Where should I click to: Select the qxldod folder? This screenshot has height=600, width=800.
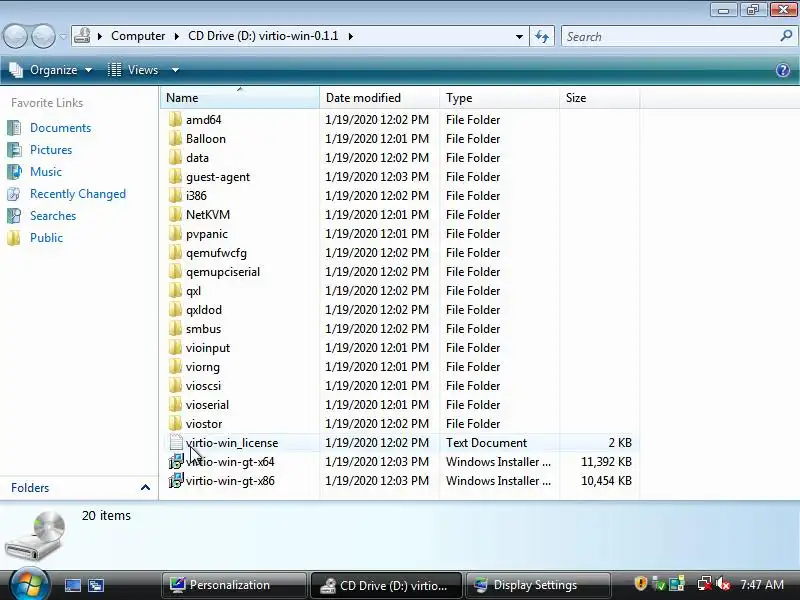click(204, 310)
